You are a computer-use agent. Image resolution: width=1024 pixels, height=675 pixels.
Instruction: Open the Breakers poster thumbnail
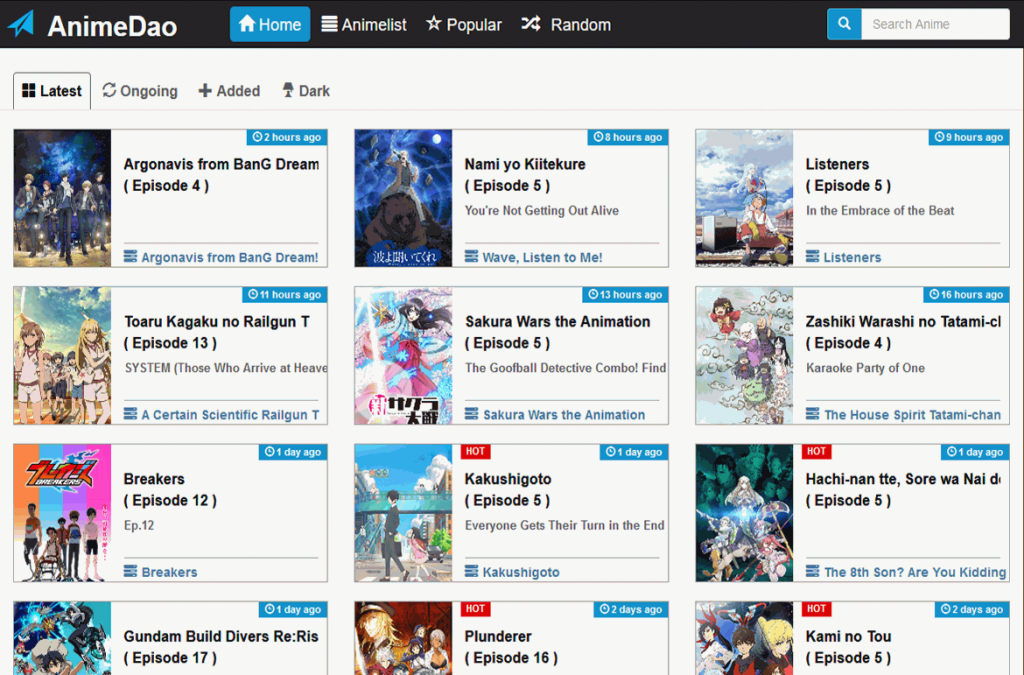click(x=63, y=512)
